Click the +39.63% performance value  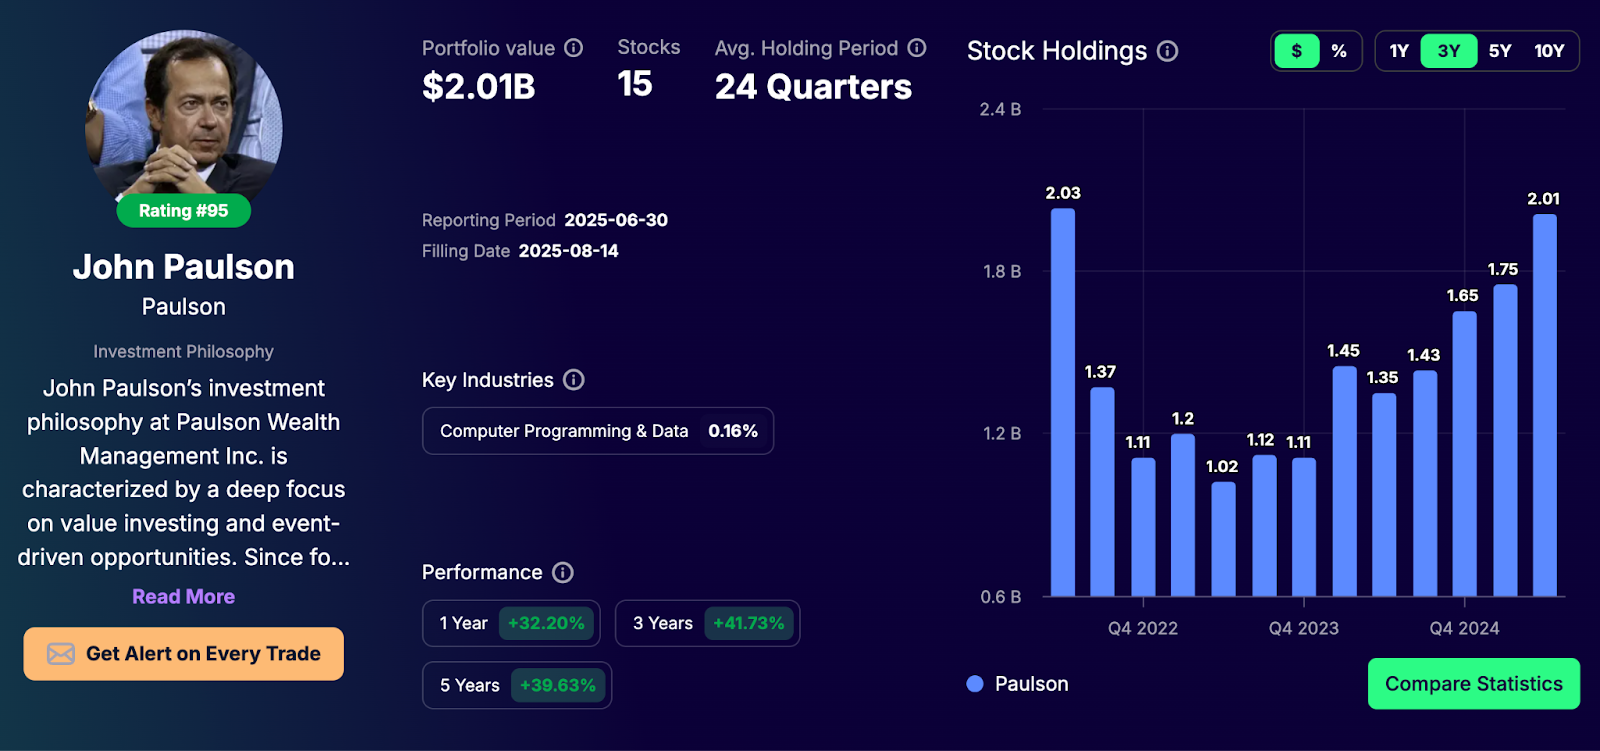click(558, 685)
